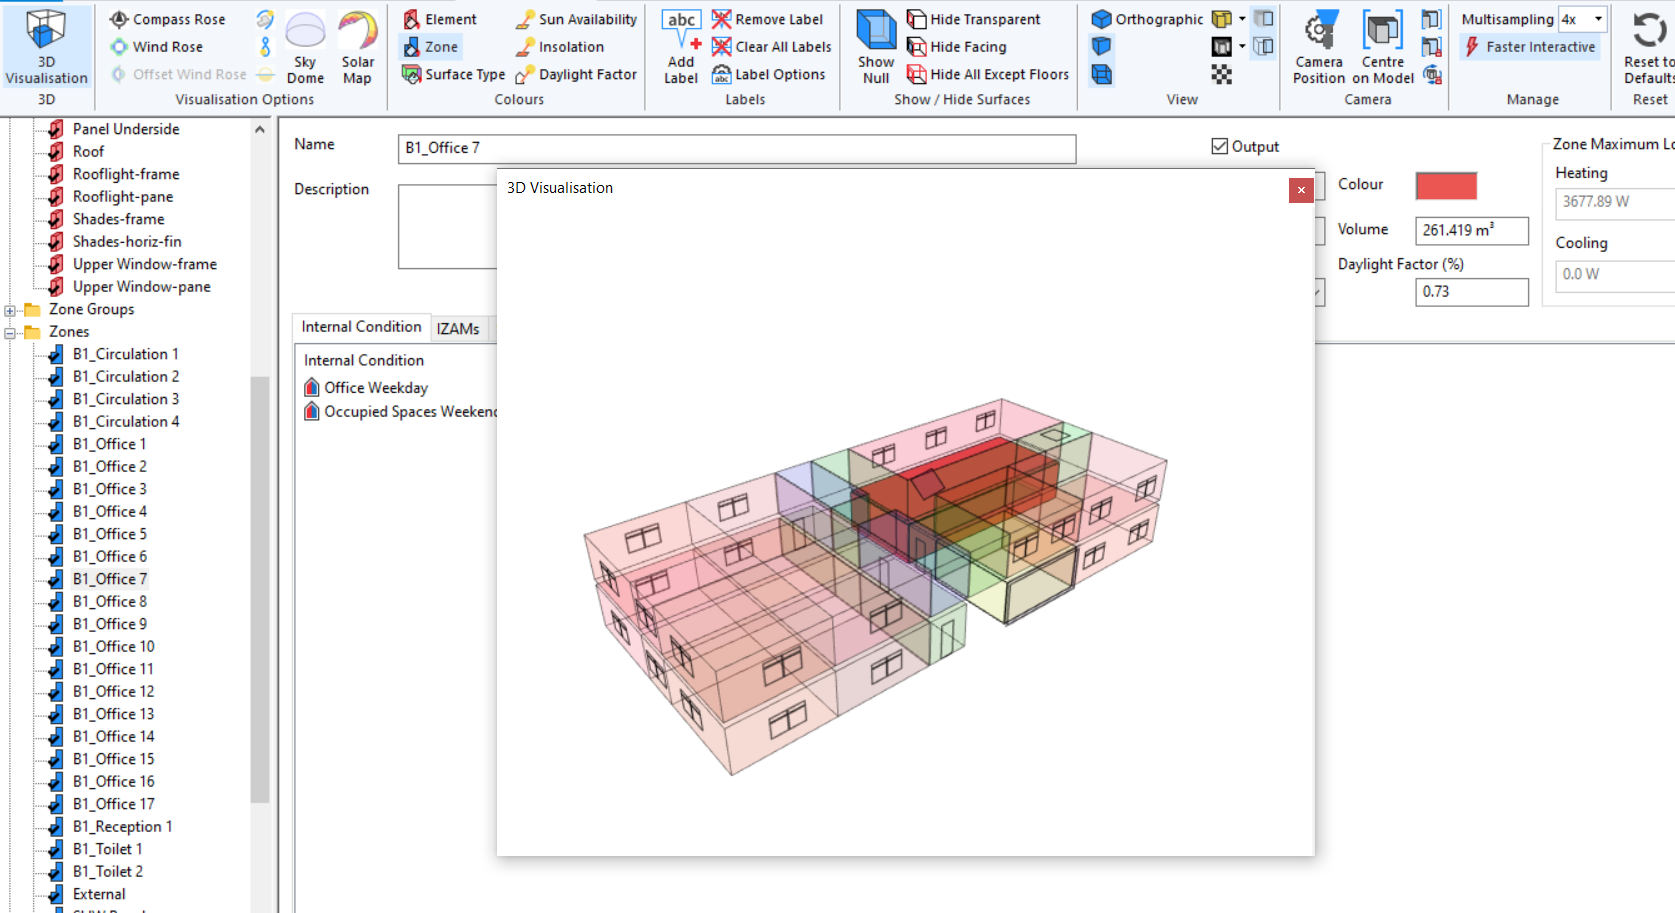
Task: Toggle the top section-cut icon right of Orthographic
Action: (x=1264, y=19)
